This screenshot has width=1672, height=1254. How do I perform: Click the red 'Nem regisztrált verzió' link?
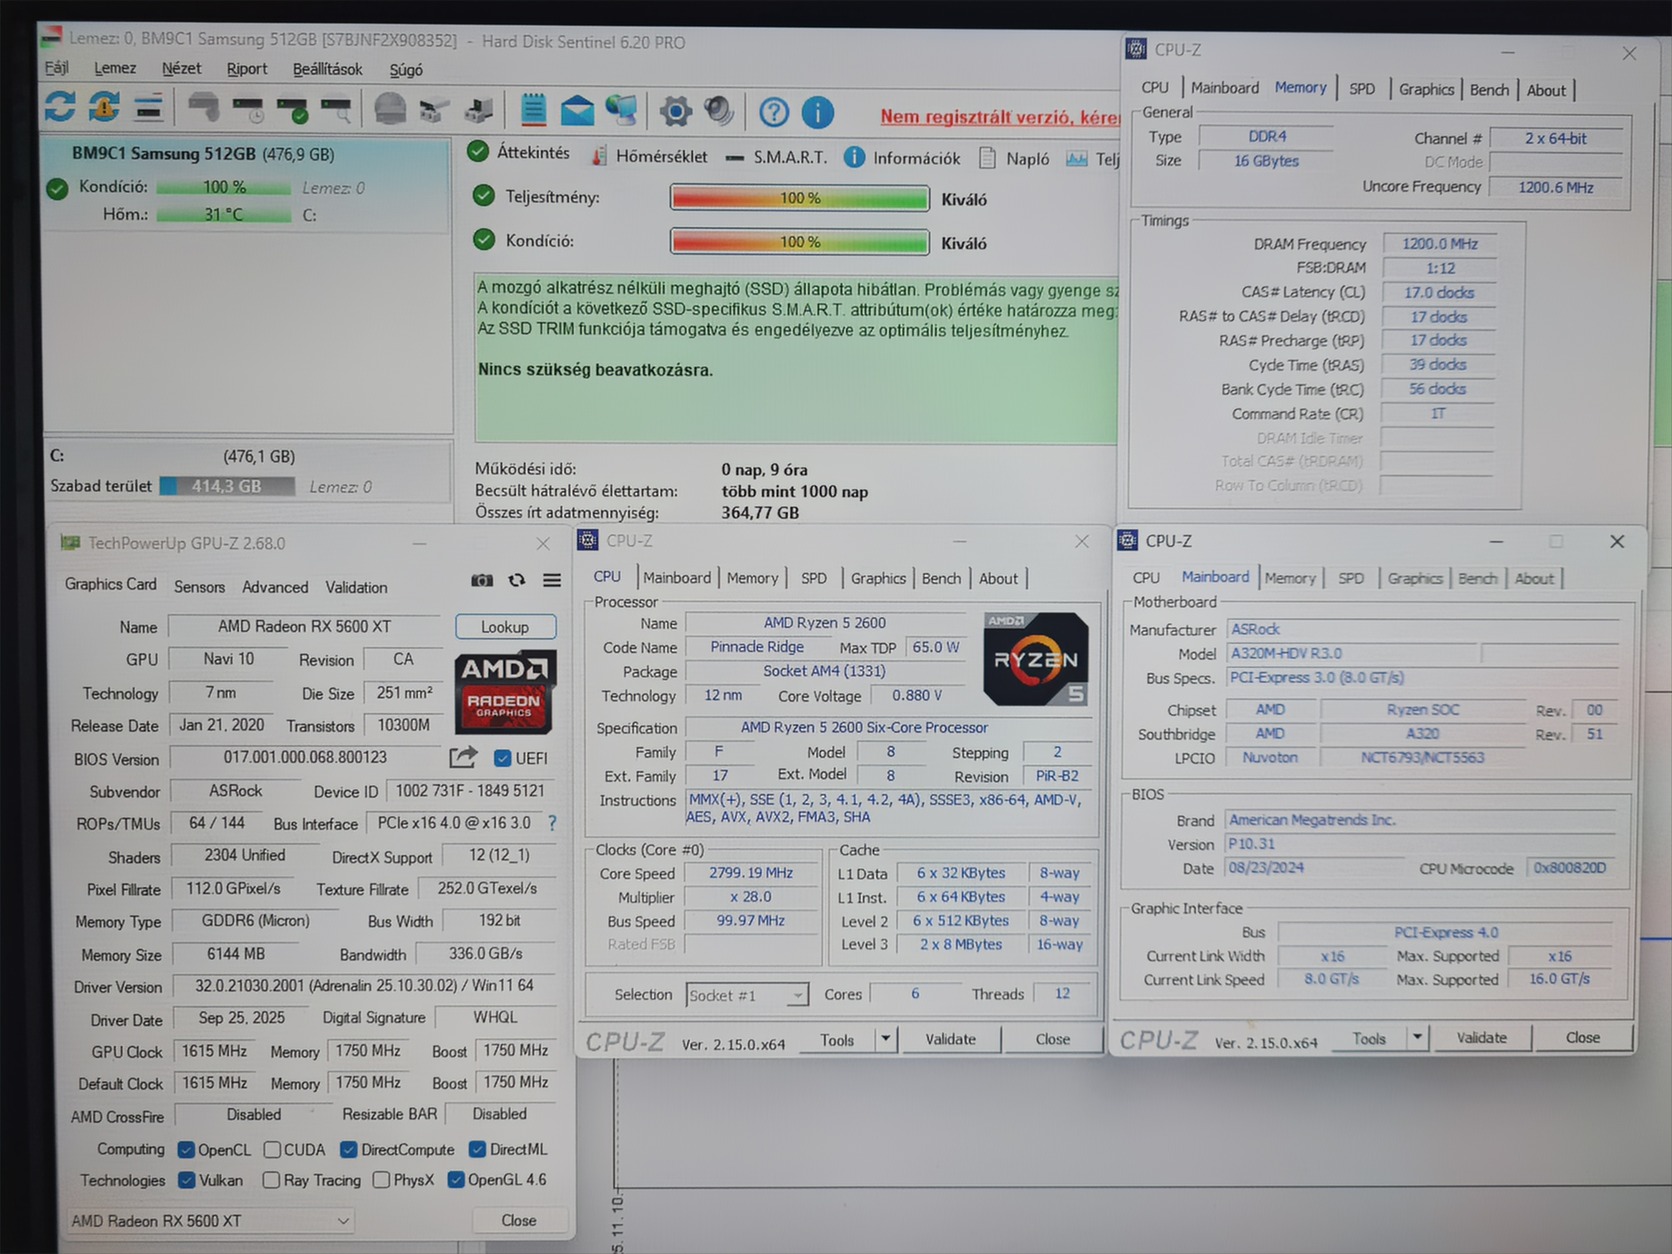tap(1000, 117)
